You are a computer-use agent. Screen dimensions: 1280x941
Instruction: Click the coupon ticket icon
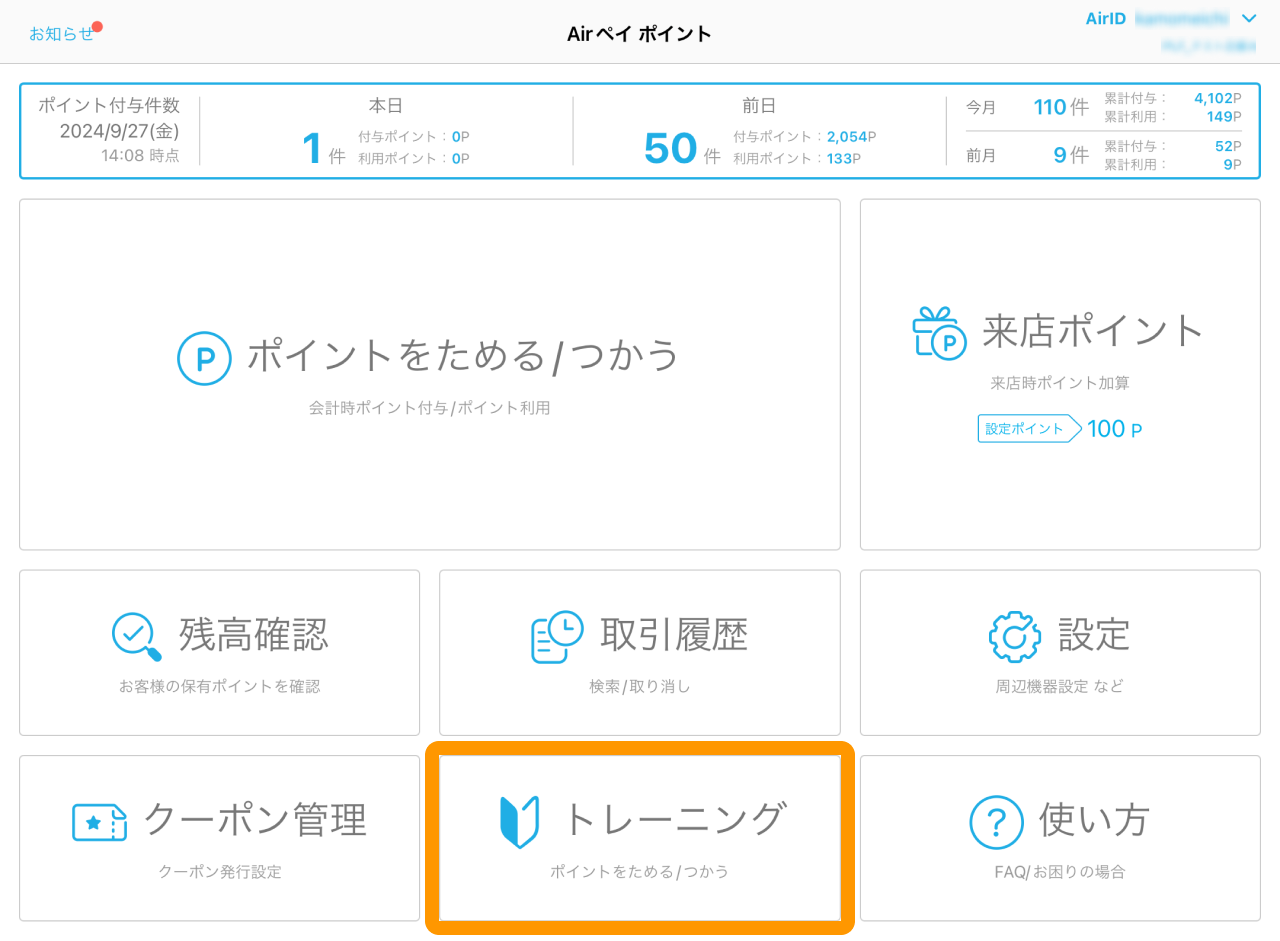pos(100,822)
